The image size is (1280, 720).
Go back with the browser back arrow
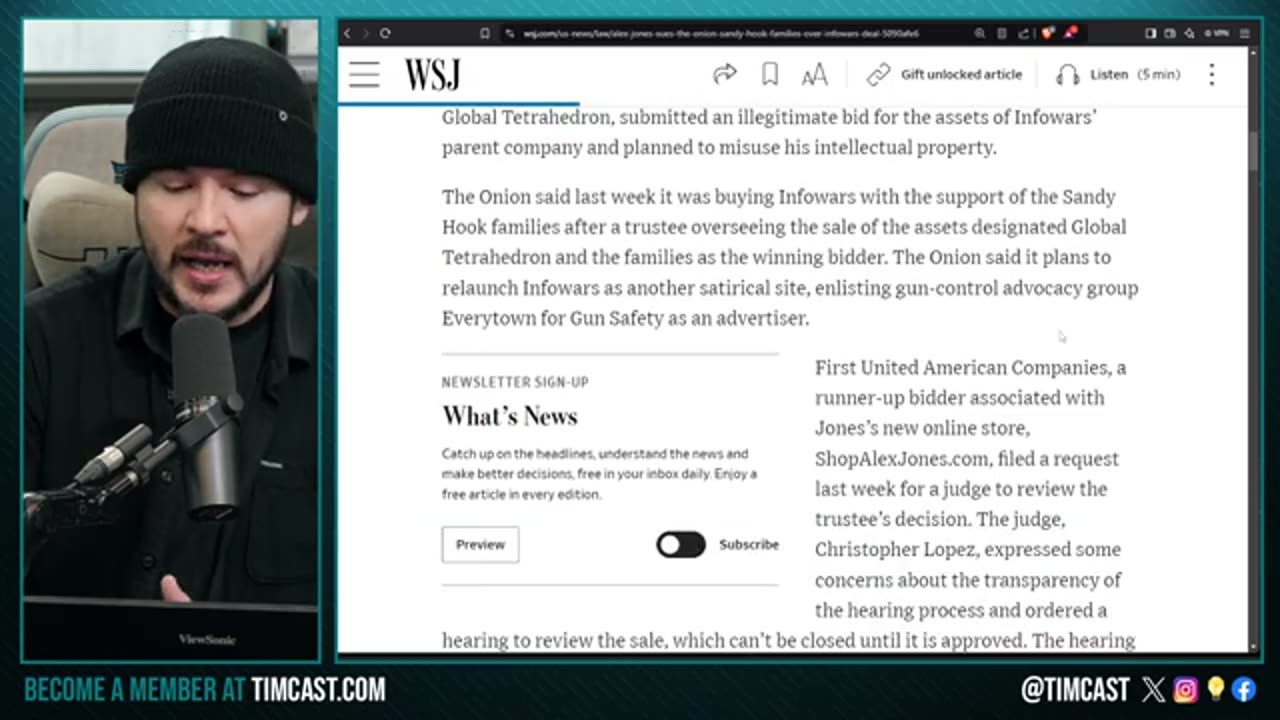(347, 33)
